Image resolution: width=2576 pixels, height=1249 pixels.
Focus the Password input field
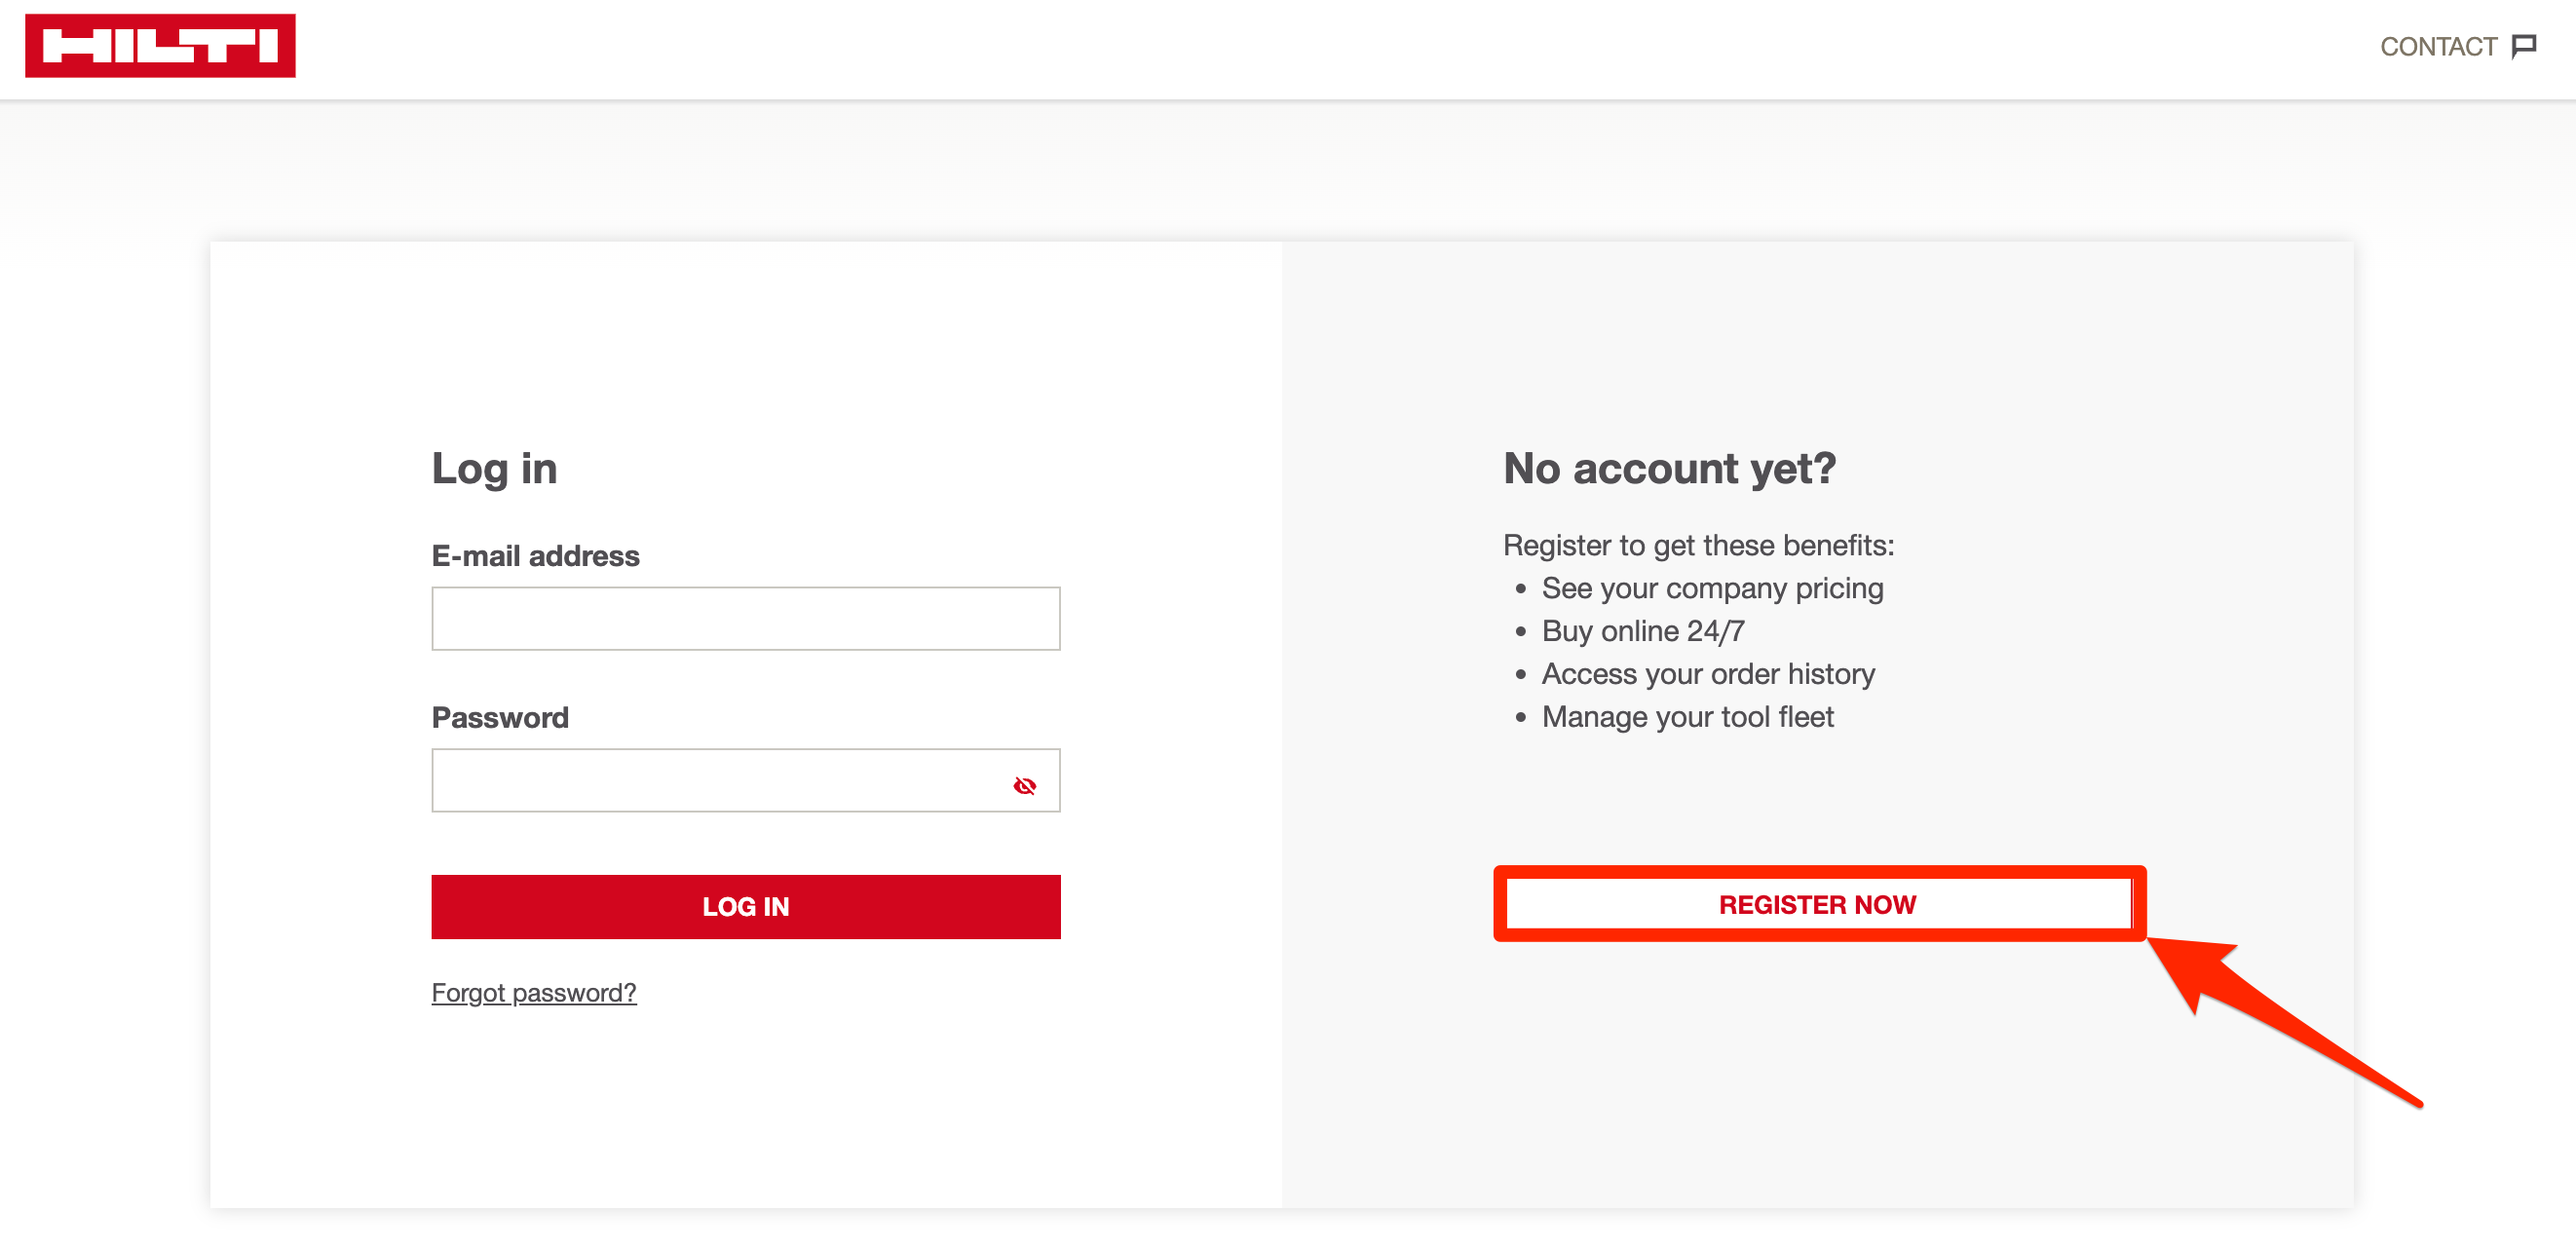pyautogui.click(x=746, y=781)
